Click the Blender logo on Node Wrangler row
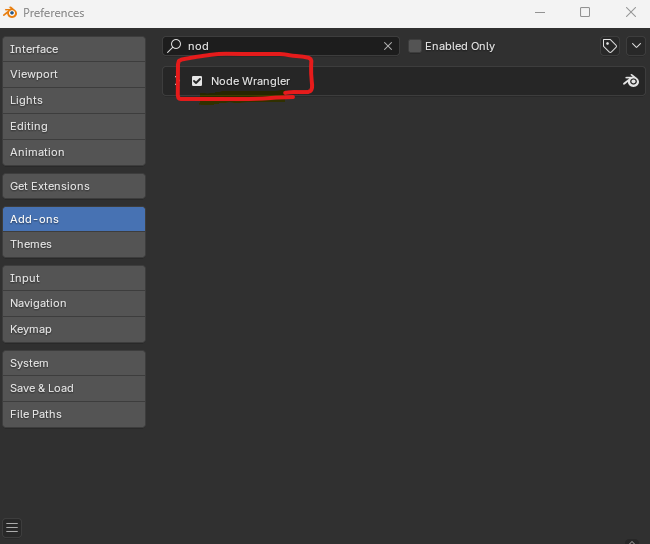 point(630,81)
